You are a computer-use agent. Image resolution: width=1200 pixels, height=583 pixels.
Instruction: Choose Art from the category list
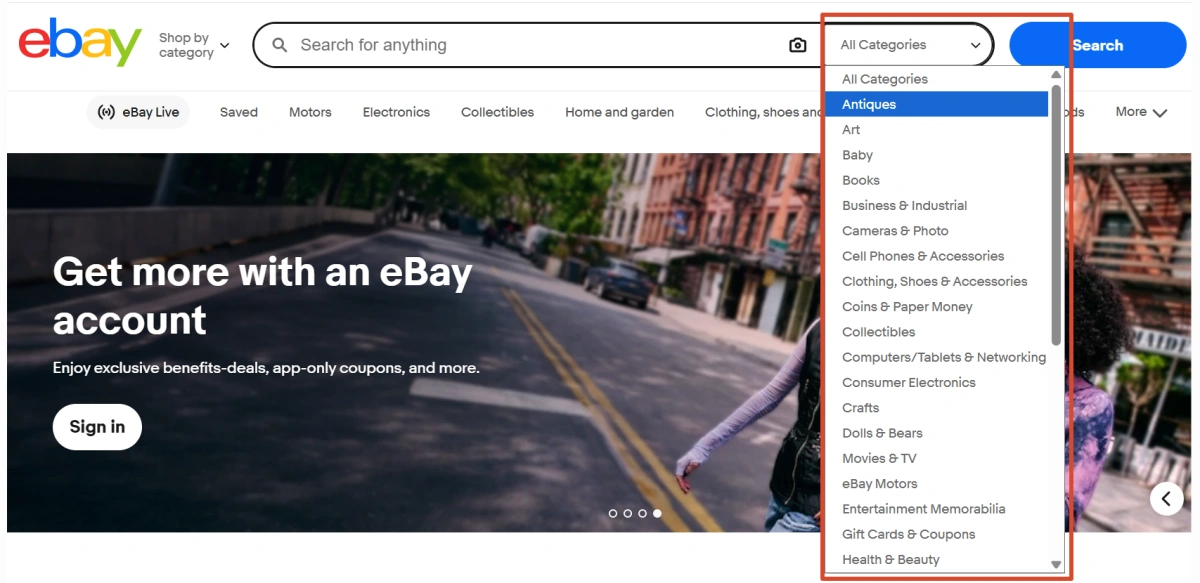pyautogui.click(x=936, y=130)
